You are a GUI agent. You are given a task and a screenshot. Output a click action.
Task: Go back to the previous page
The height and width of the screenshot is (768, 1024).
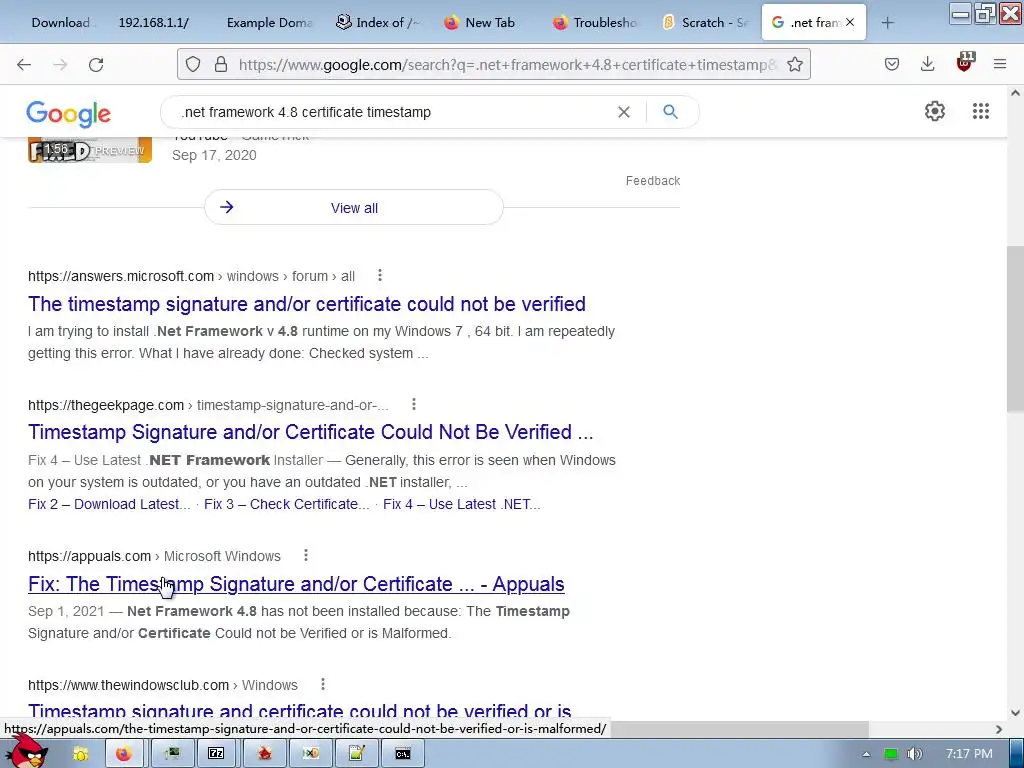[x=24, y=64]
